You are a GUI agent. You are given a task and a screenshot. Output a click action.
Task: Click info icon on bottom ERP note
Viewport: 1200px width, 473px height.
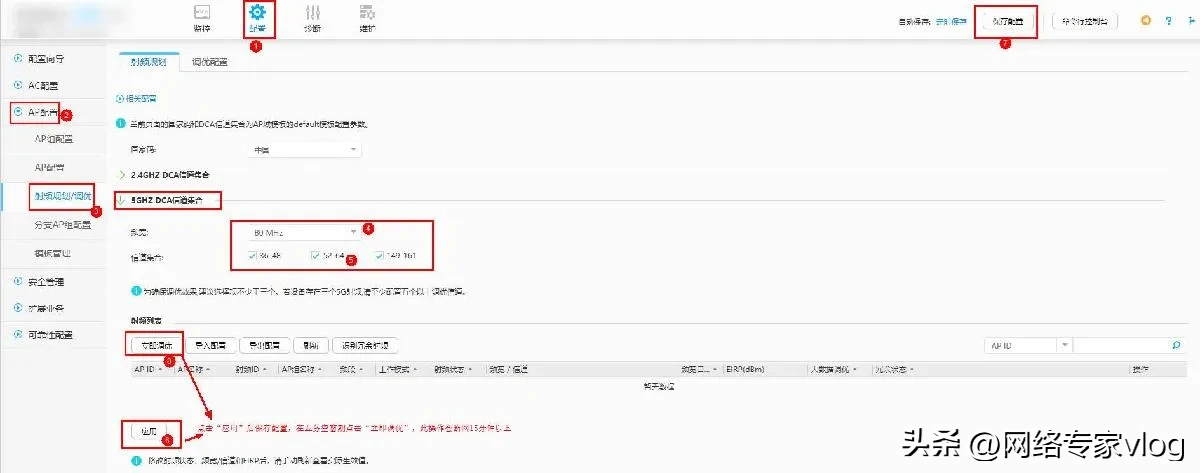(136, 461)
